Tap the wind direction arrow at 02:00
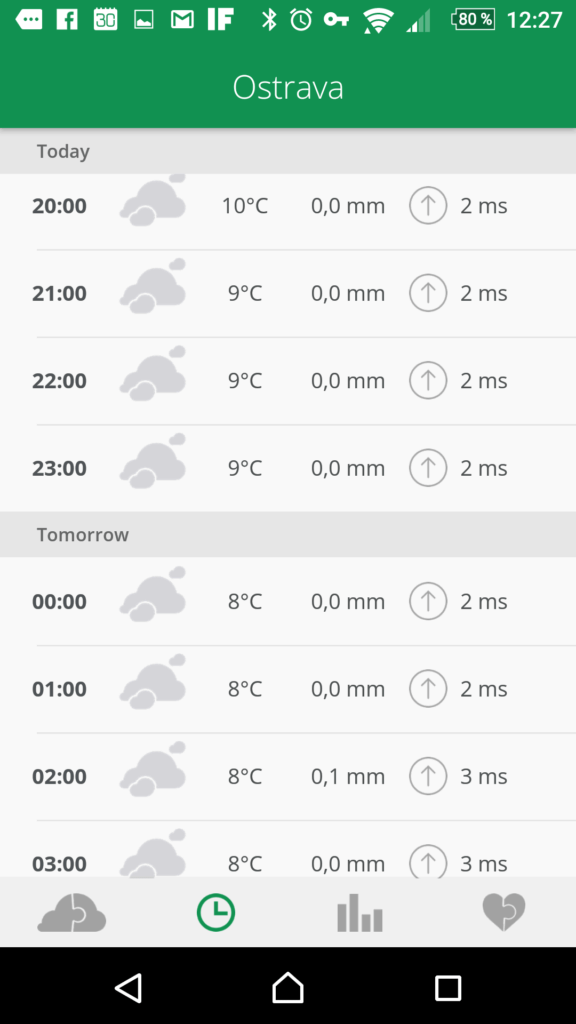The image size is (576, 1024). point(428,776)
